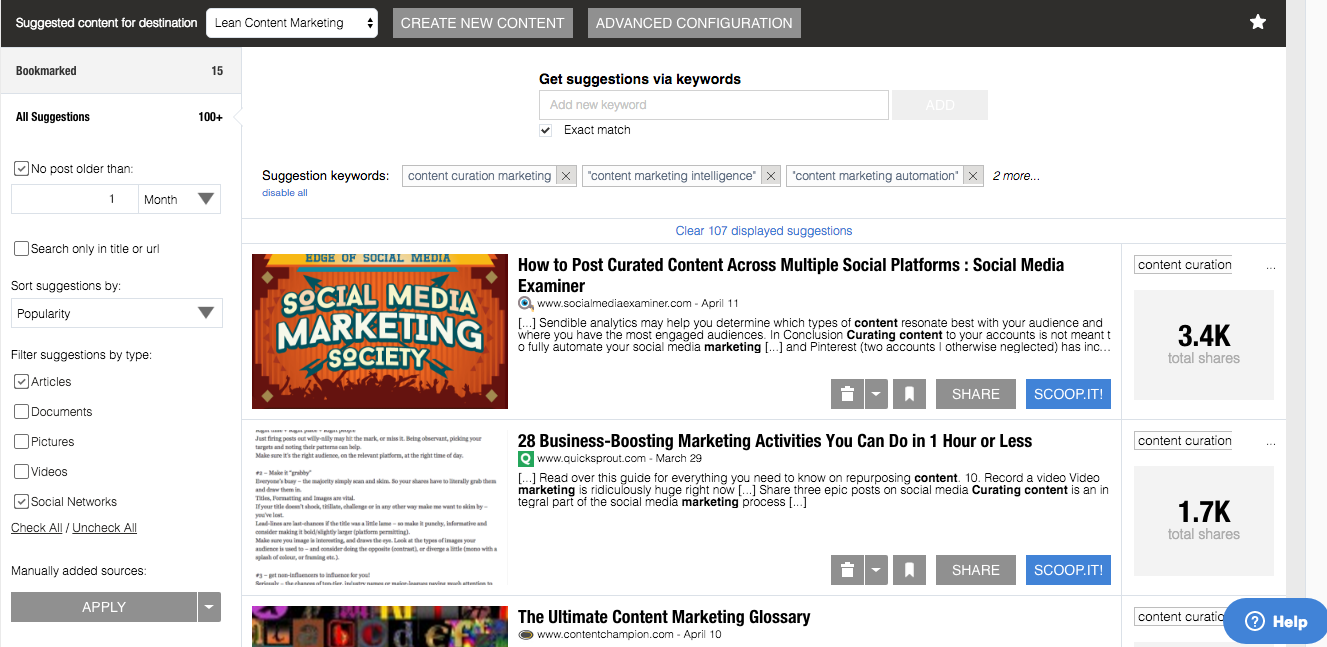Viewport: 1327px width, 647px height.
Task: Uncheck the Social Networks type filter
Action: [x=21, y=501]
